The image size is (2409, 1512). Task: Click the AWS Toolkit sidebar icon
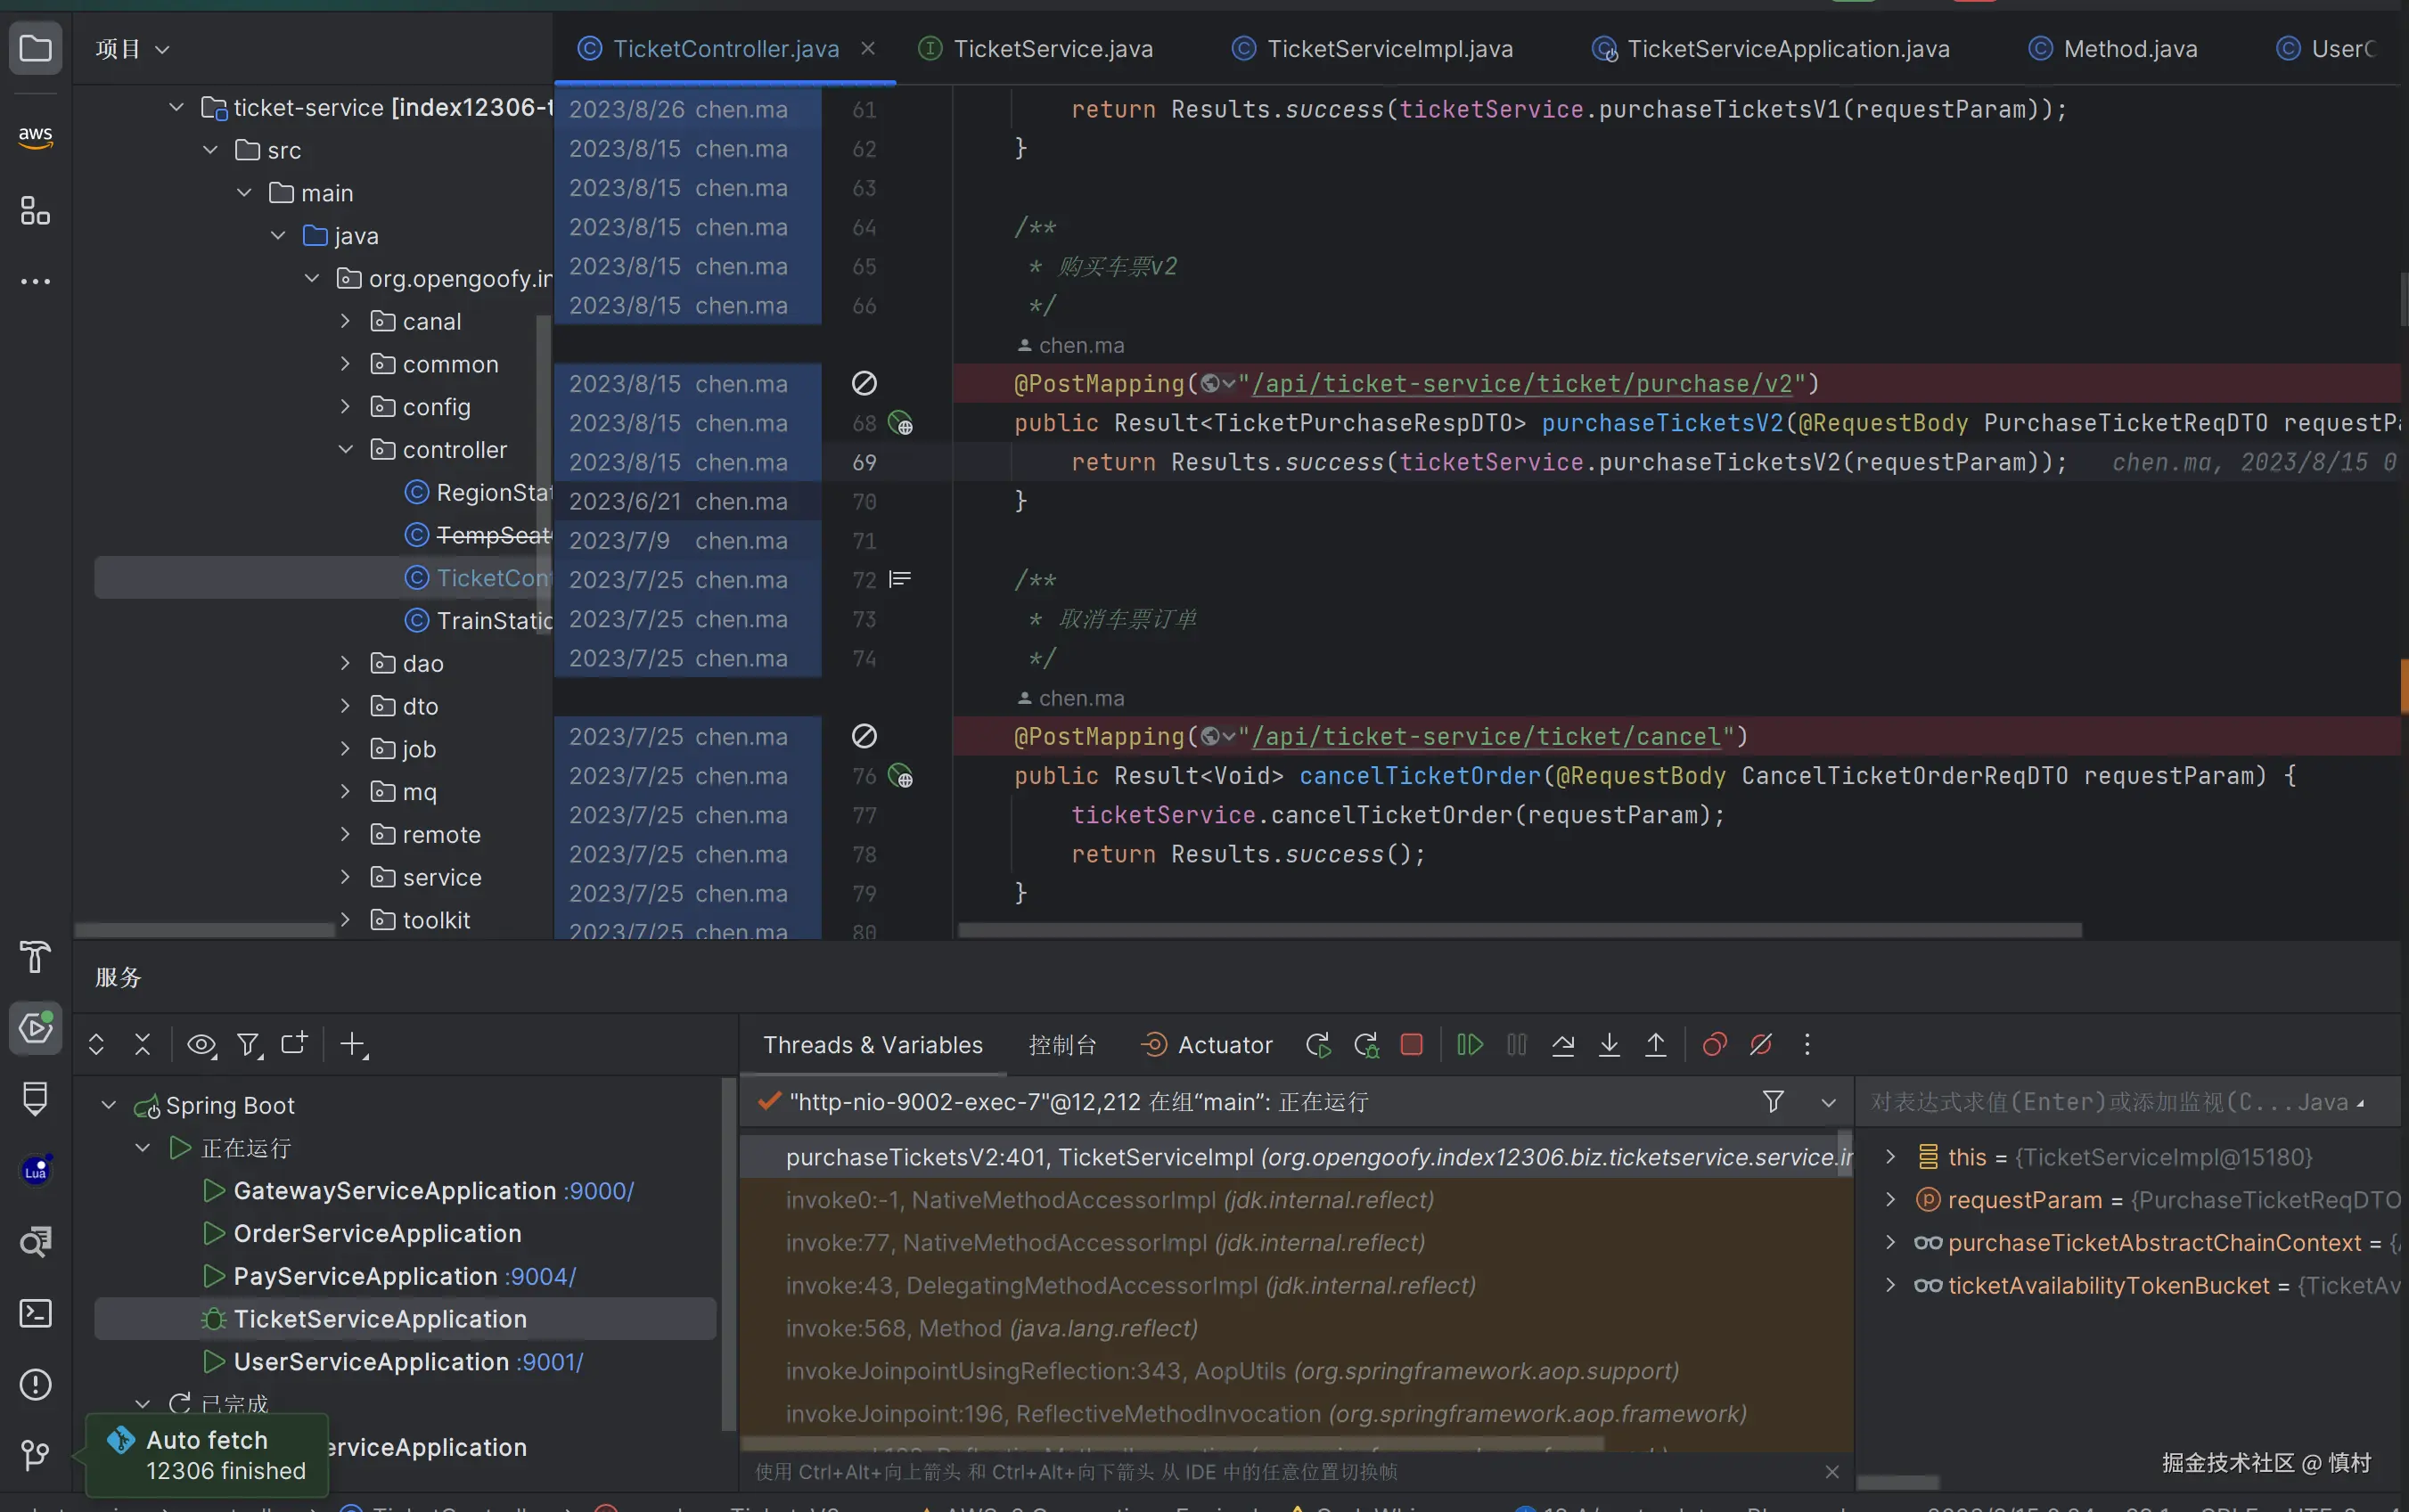35,136
